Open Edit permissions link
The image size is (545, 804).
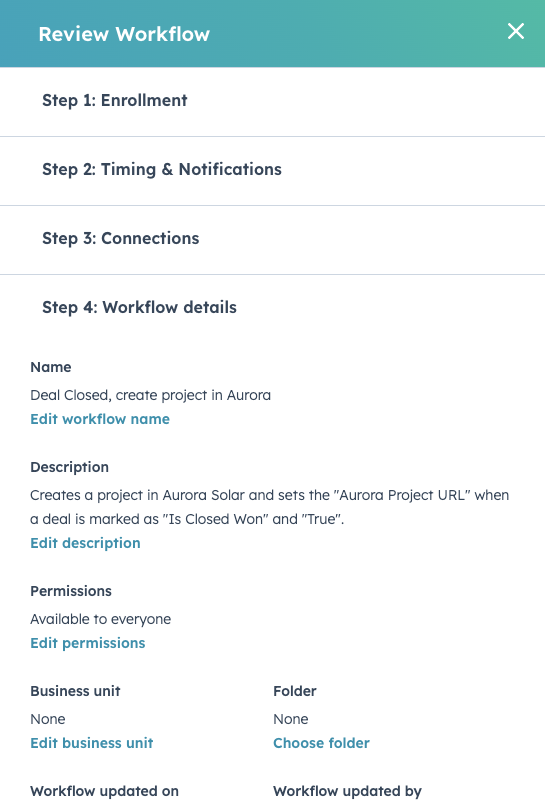point(88,643)
